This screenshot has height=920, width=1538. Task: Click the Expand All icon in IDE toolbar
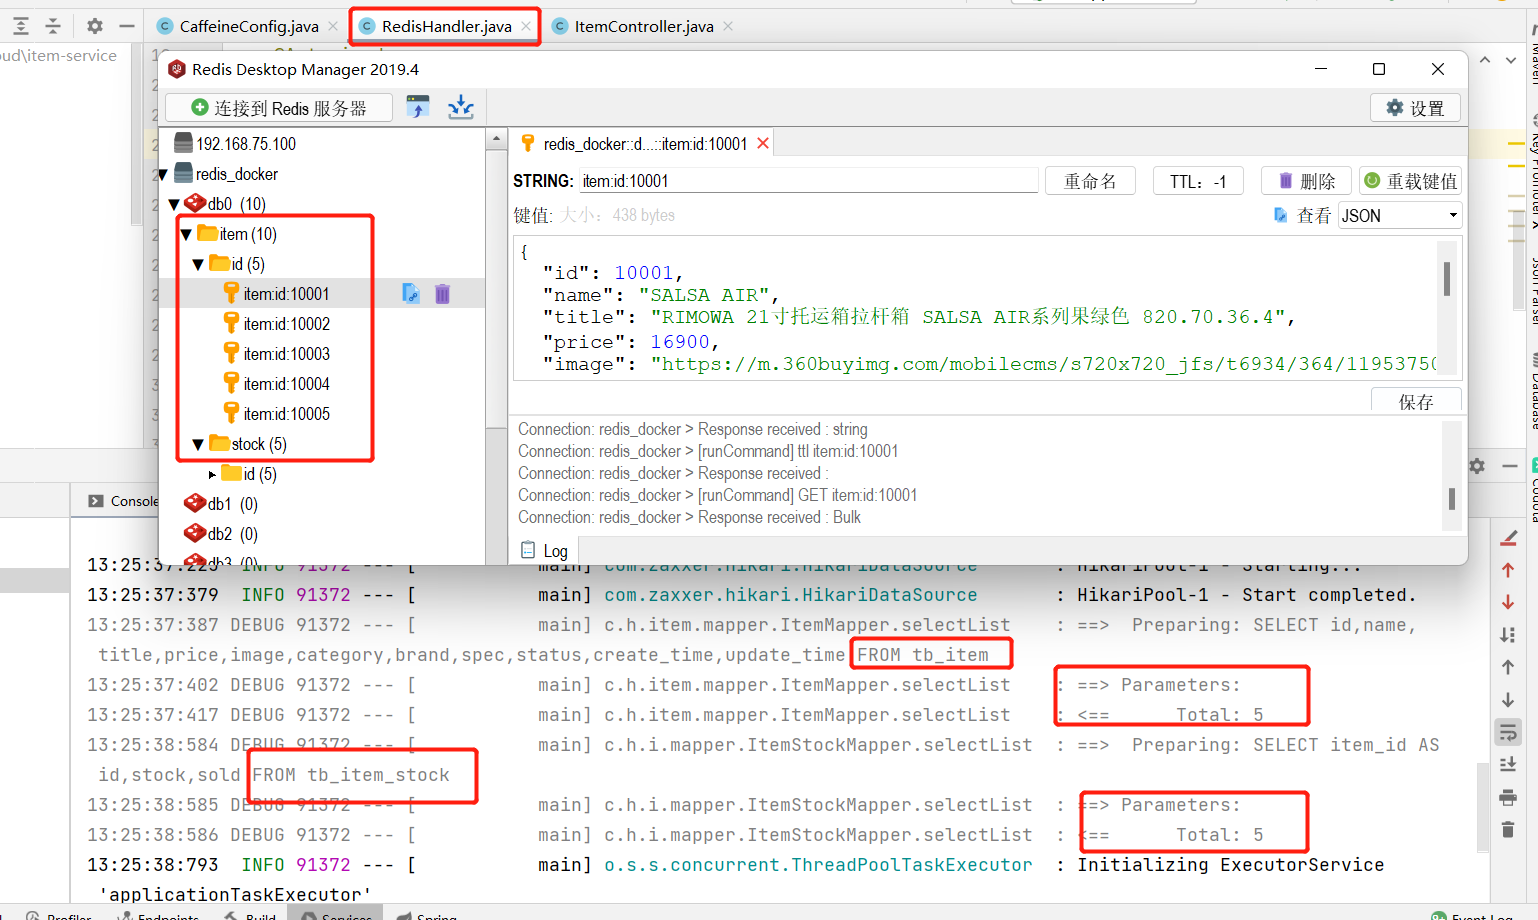(x=21, y=26)
